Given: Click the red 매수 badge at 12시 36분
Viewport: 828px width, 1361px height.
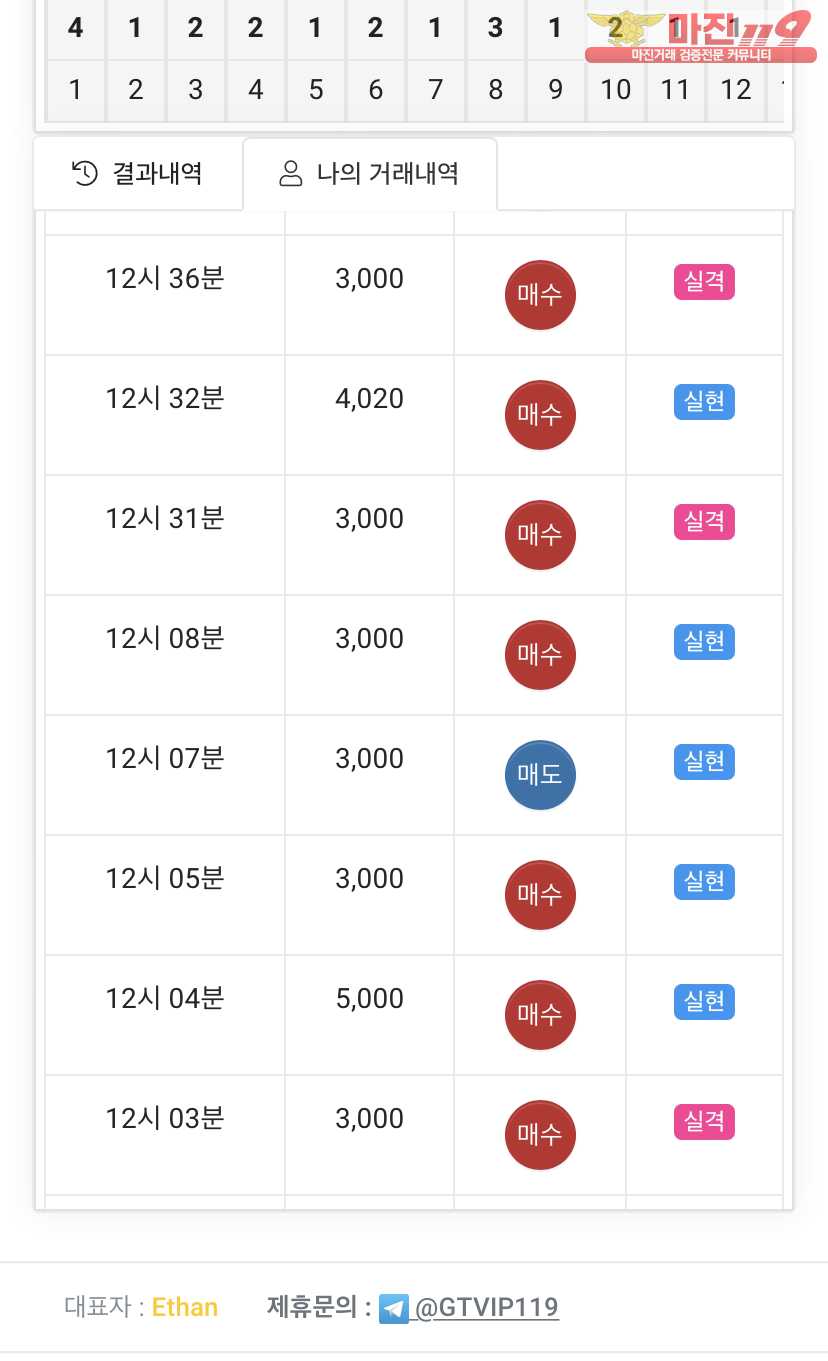Looking at the screenshot, I should click(540, 295).
